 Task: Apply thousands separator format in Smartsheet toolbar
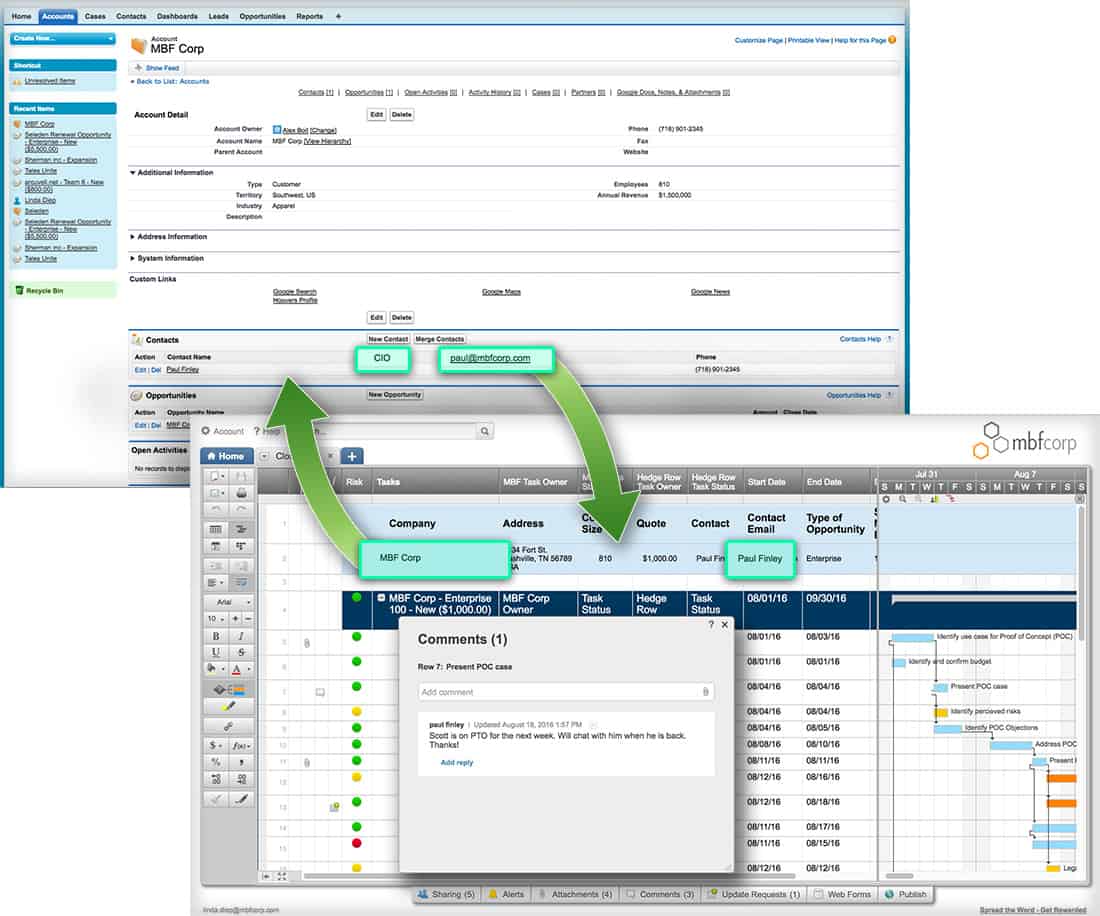(241, 762)
